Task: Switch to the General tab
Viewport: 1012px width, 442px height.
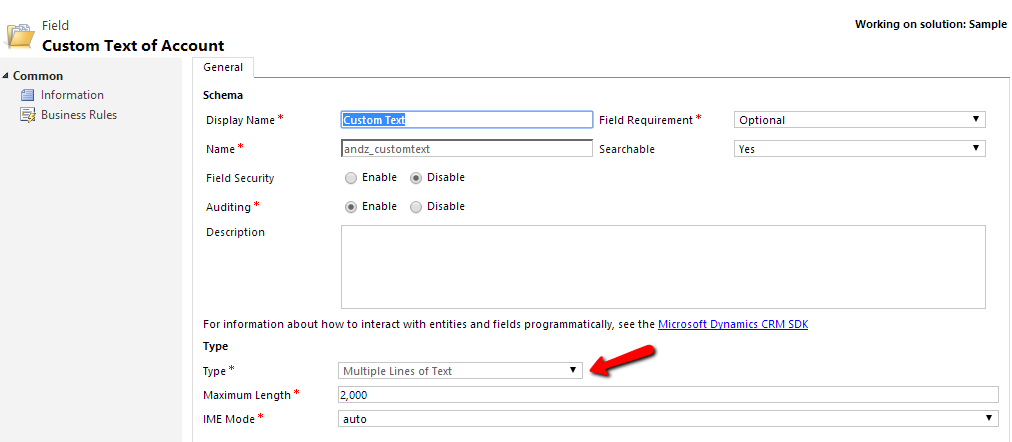Action: [223, 67]
